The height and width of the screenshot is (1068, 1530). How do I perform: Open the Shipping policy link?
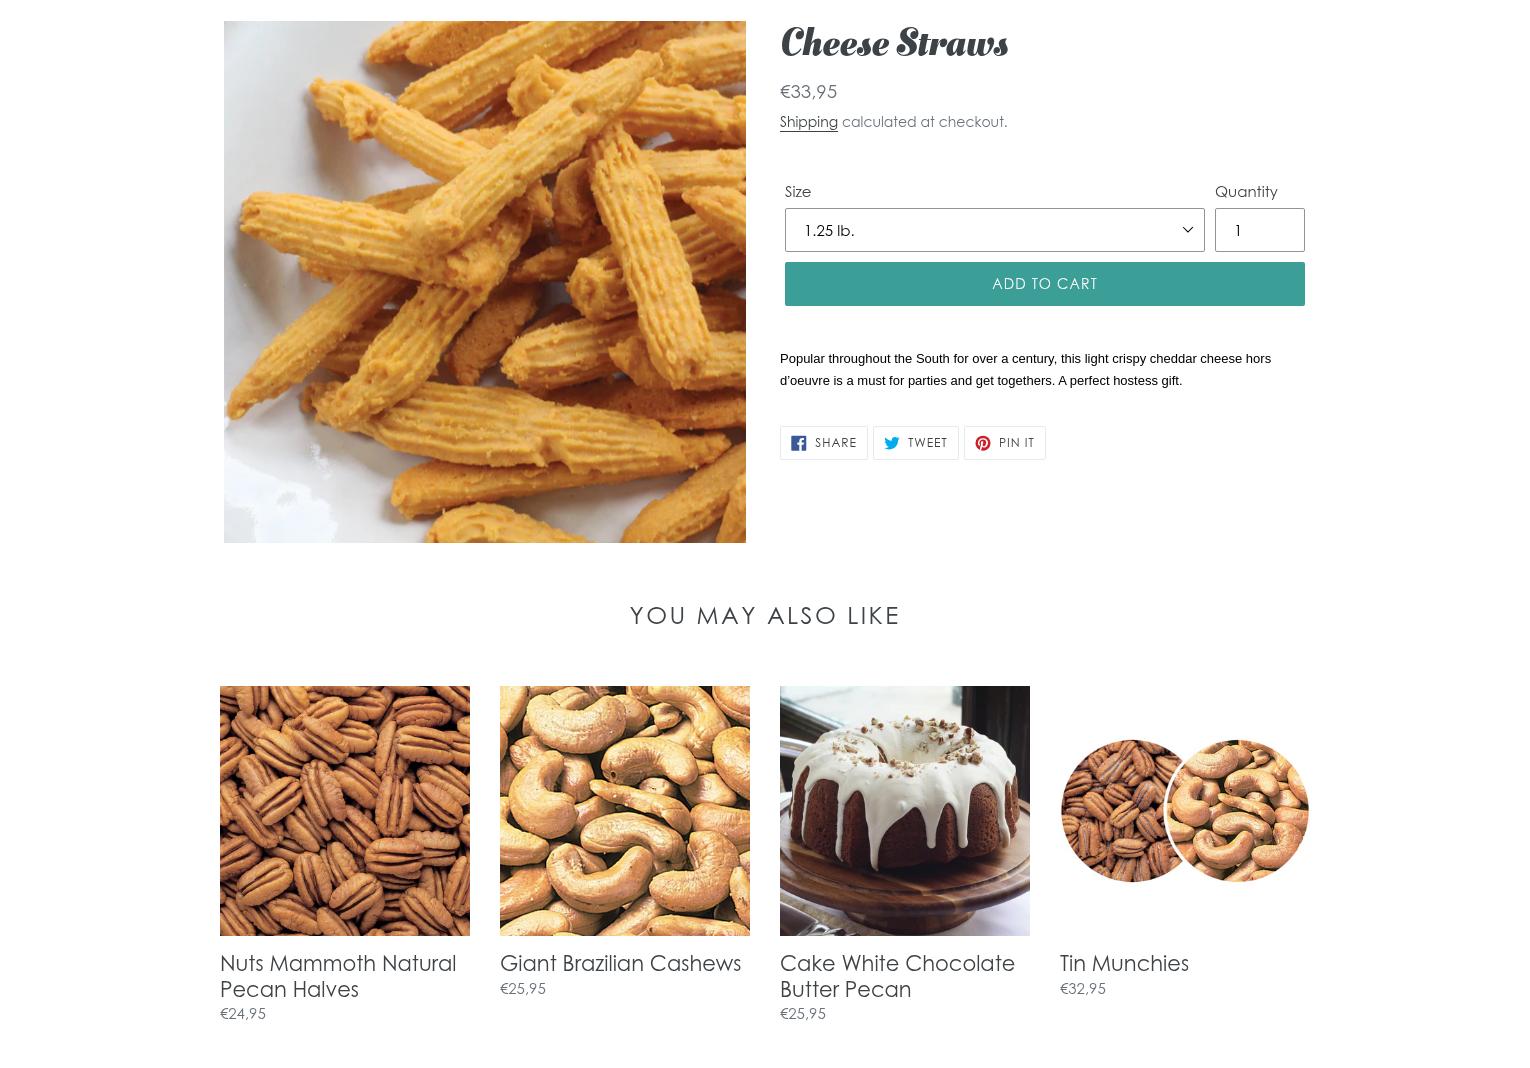pos(808,122)
